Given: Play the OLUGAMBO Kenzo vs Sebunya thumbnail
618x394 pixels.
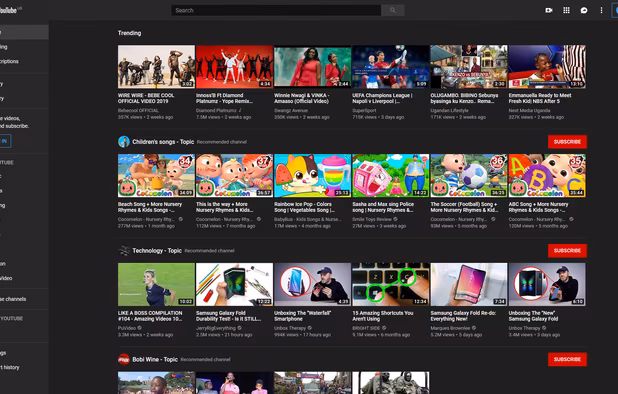Looking at the screenshot, I should pyautogui.click(x=469, y=67).
